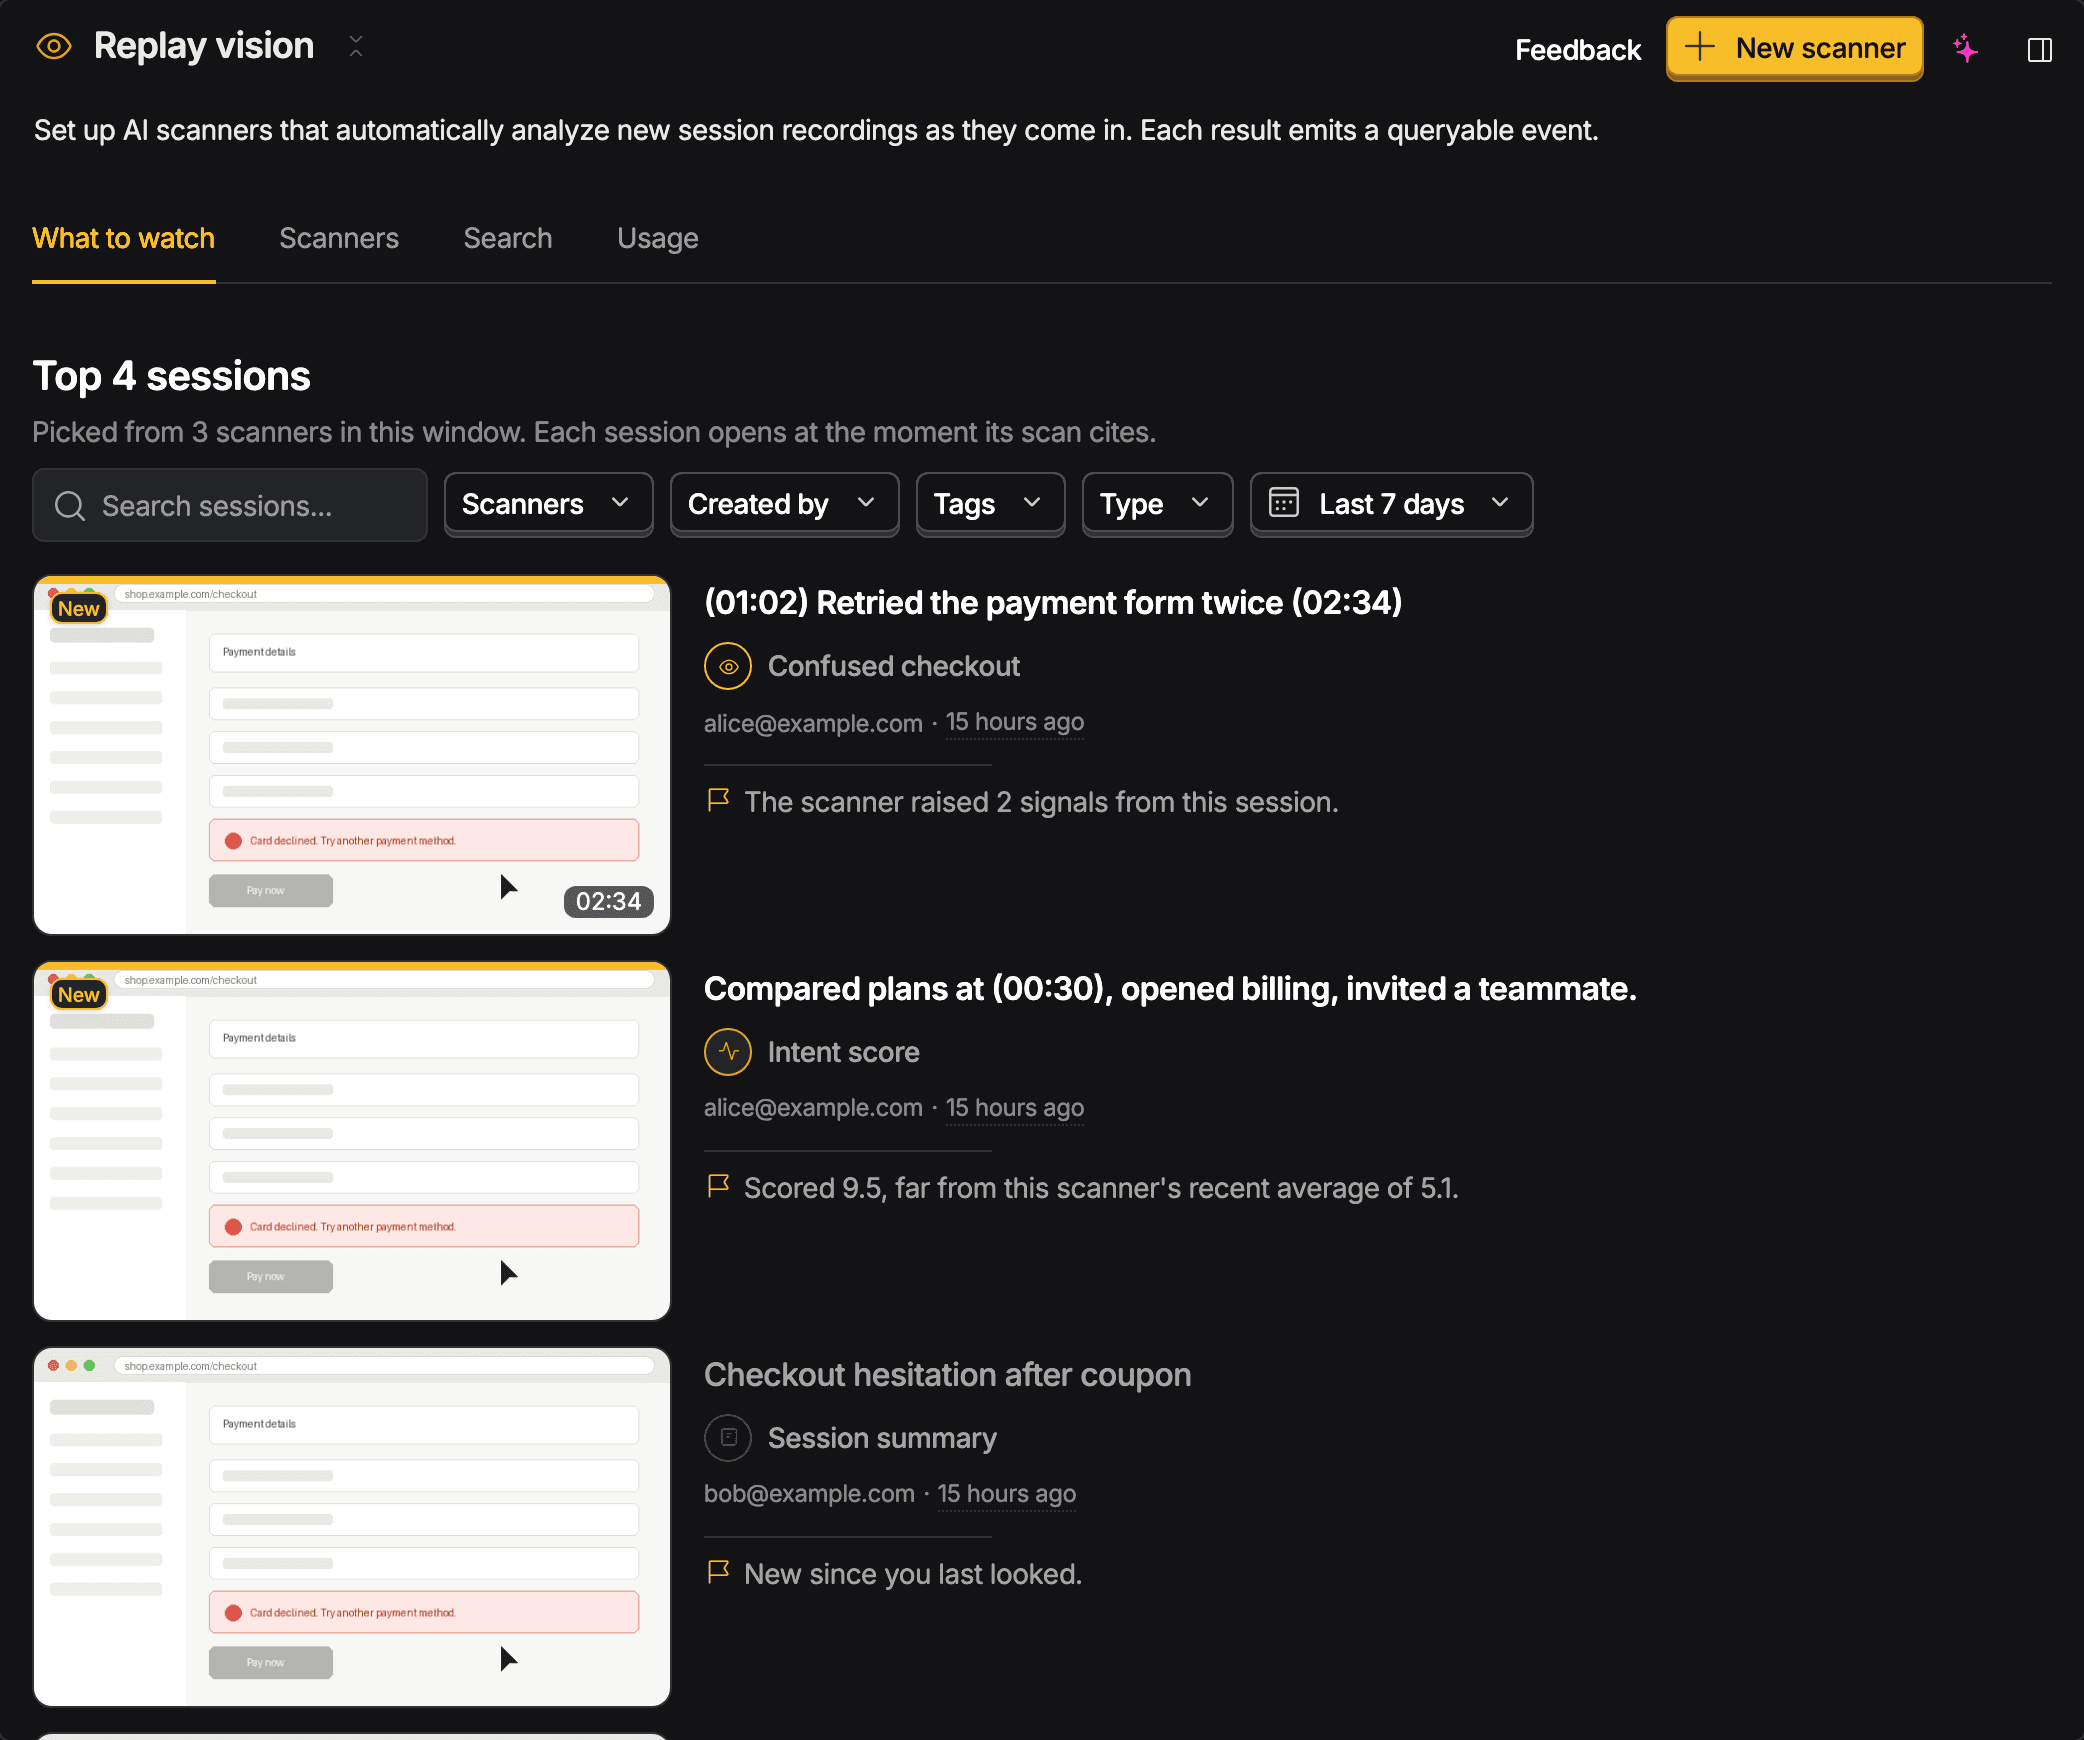2084x1740 pixels.
Task: Open 'Checkout hesitation after coupon' session title
Action: click(947, 1374)
